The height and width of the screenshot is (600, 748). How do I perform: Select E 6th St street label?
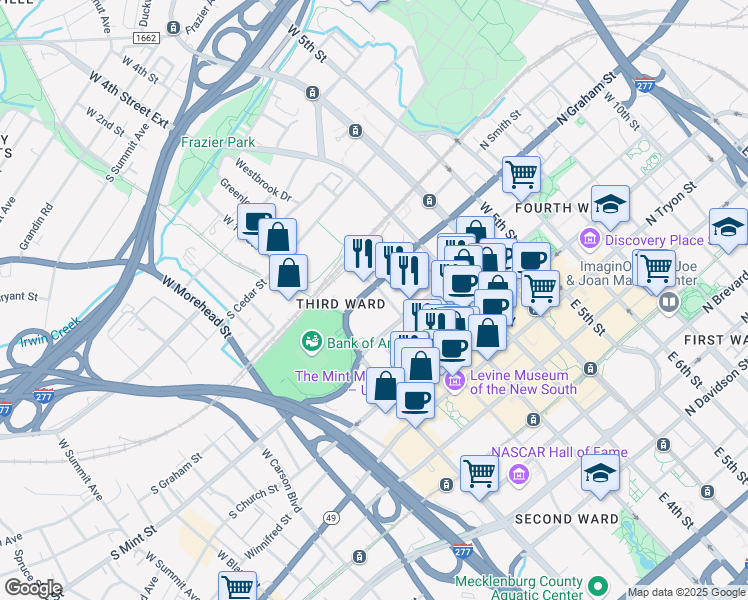click(685, 370)
